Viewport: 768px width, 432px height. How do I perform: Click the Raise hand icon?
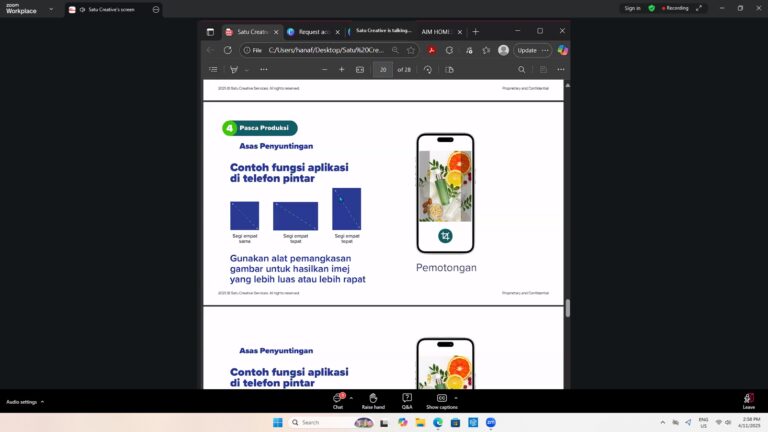point(373,399)
